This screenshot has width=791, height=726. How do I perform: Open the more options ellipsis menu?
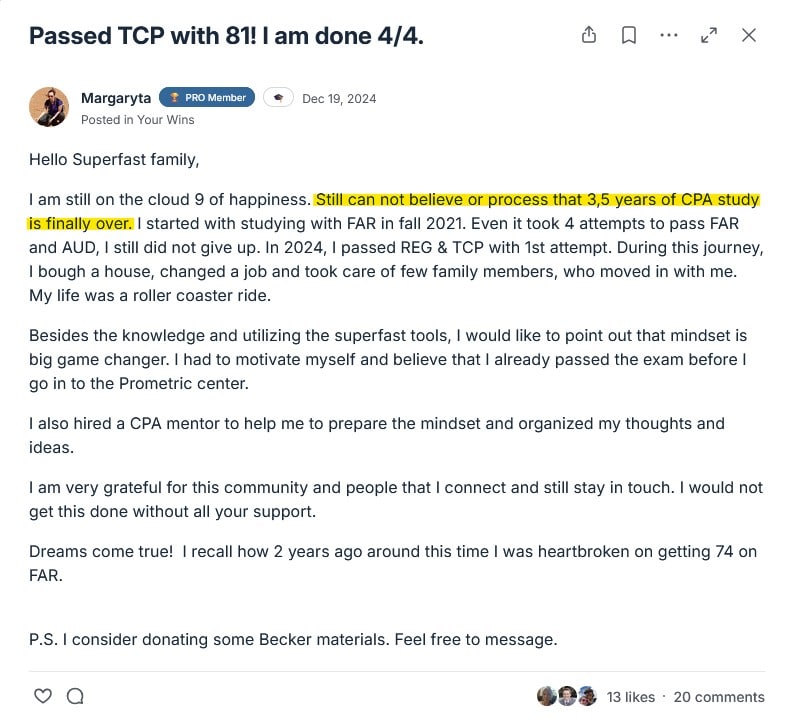pos(669,35)
